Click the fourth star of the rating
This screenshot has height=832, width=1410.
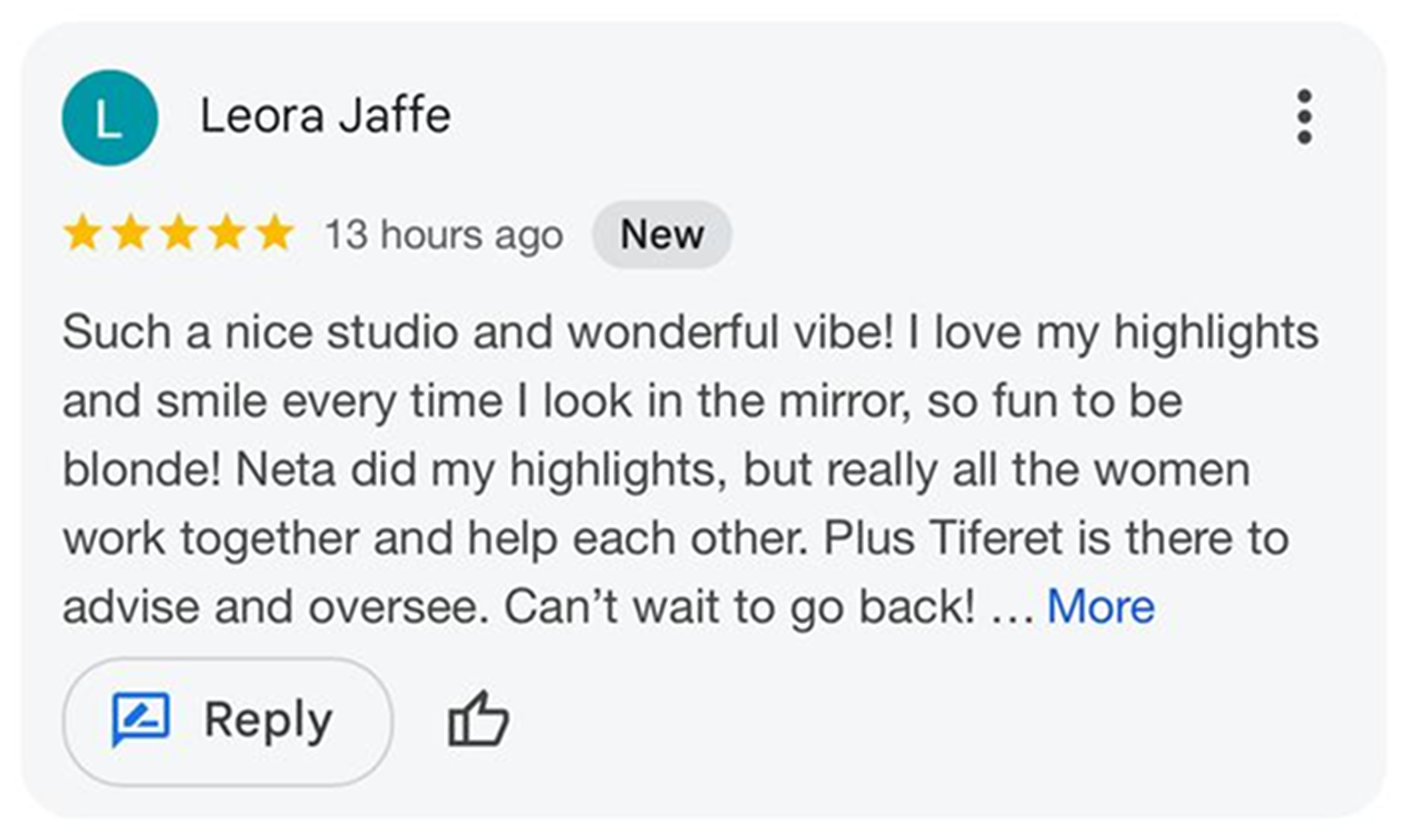click(x=225, y=234)
